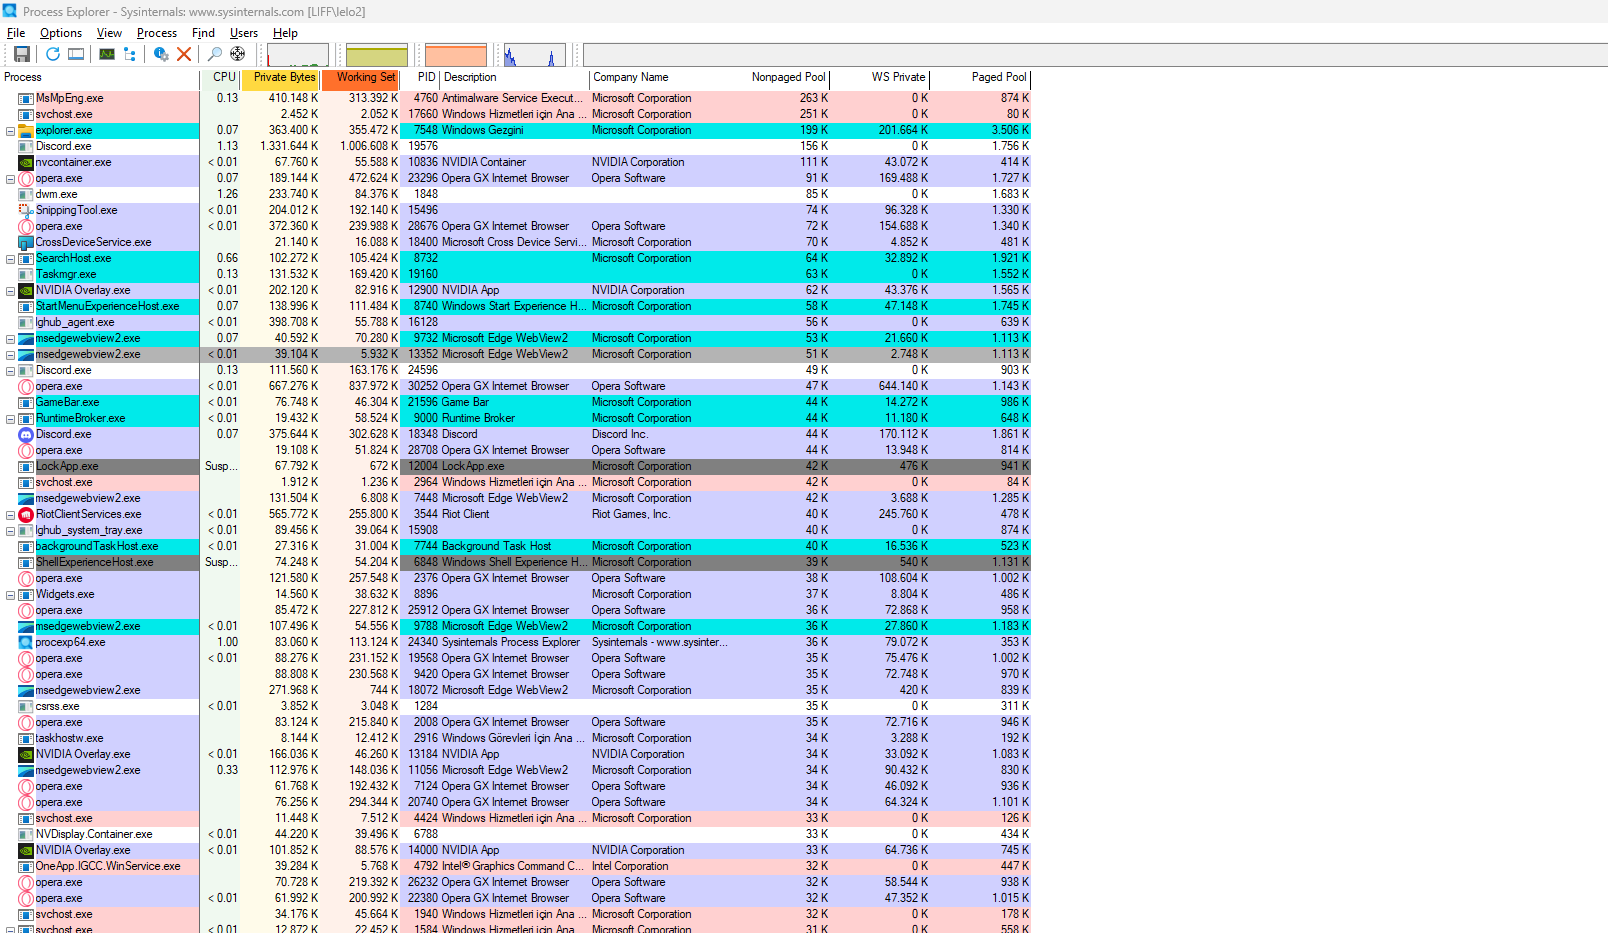Collapse NVIDIA Overlay.exe PID 12900 tree node
Viewport: 1608px width, 933px height.
coord(11,291)
